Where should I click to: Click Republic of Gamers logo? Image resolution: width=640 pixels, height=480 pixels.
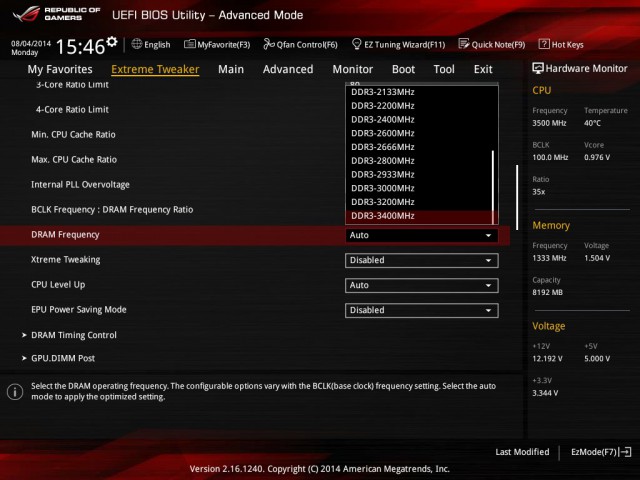click(56, 14)
